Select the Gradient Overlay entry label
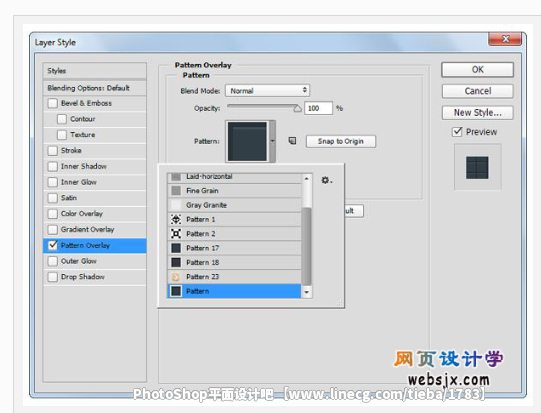This screenshot has height=413, width=541. click(x=87, y=229)
